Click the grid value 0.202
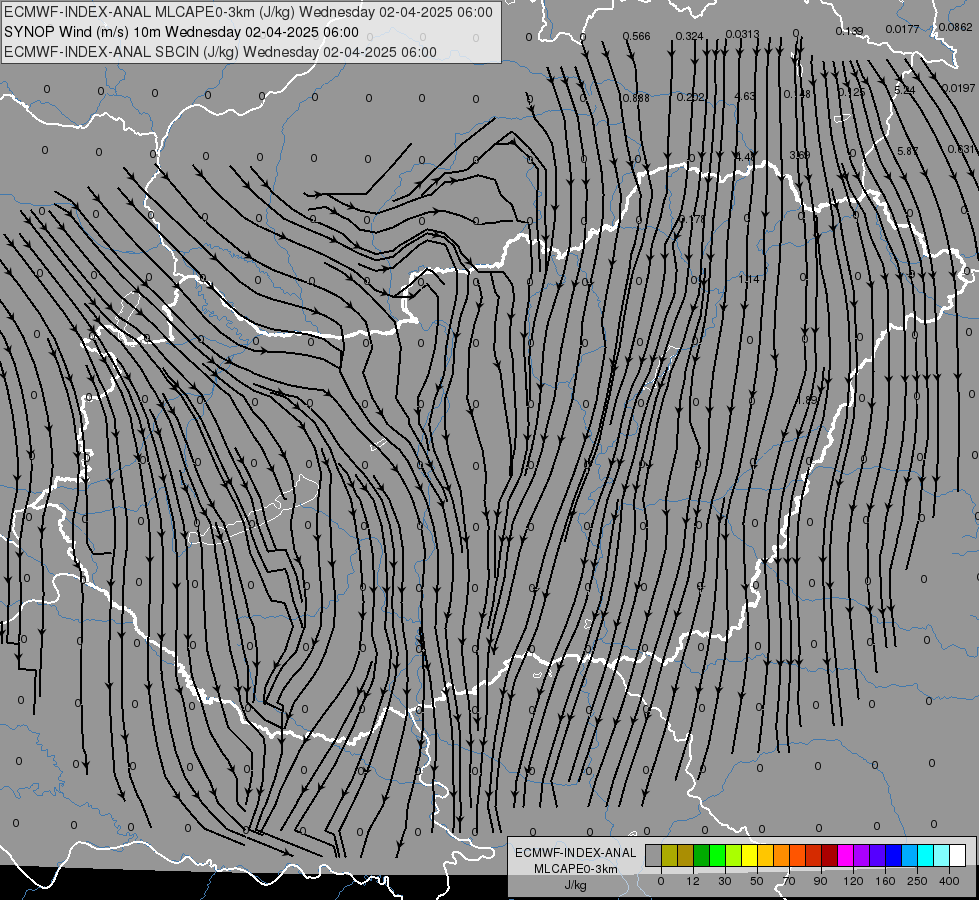The height and width of the screenshot is (900, 979). click(x=691, y=97)
